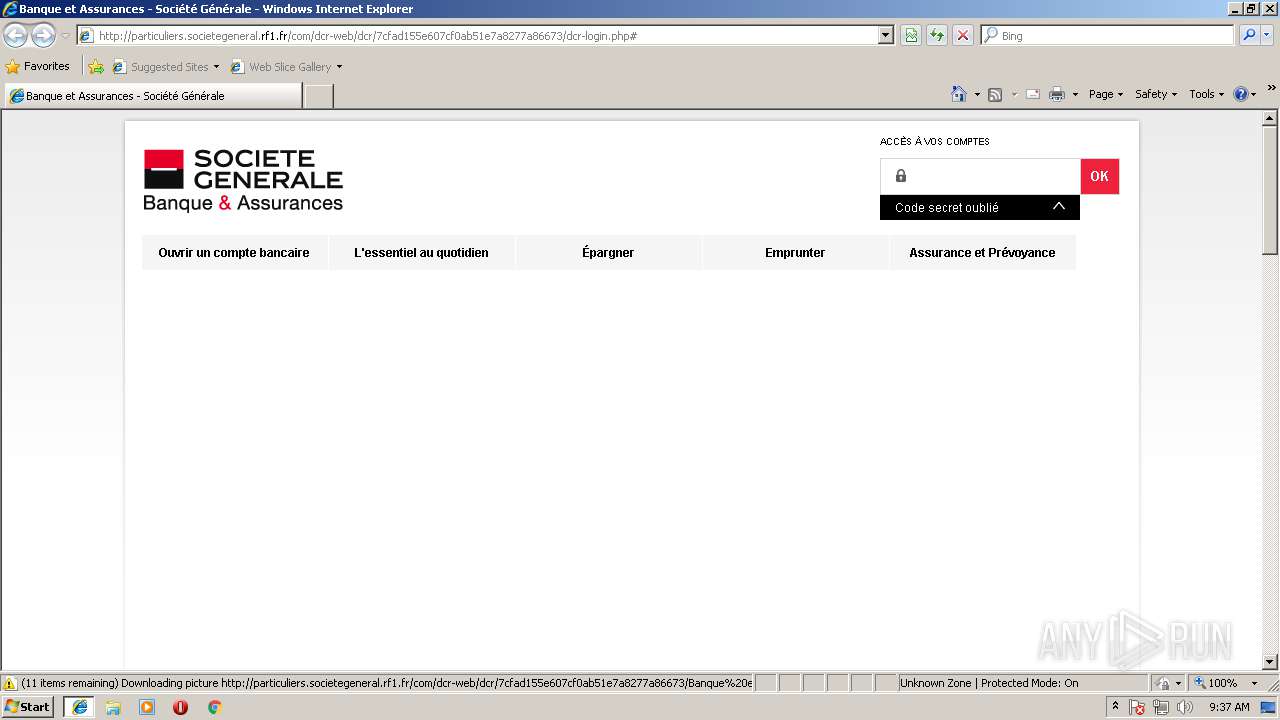Viewport: 1280px width, 720px height.
Task: Click the red OK login button
Action: tap(1100, 176)
